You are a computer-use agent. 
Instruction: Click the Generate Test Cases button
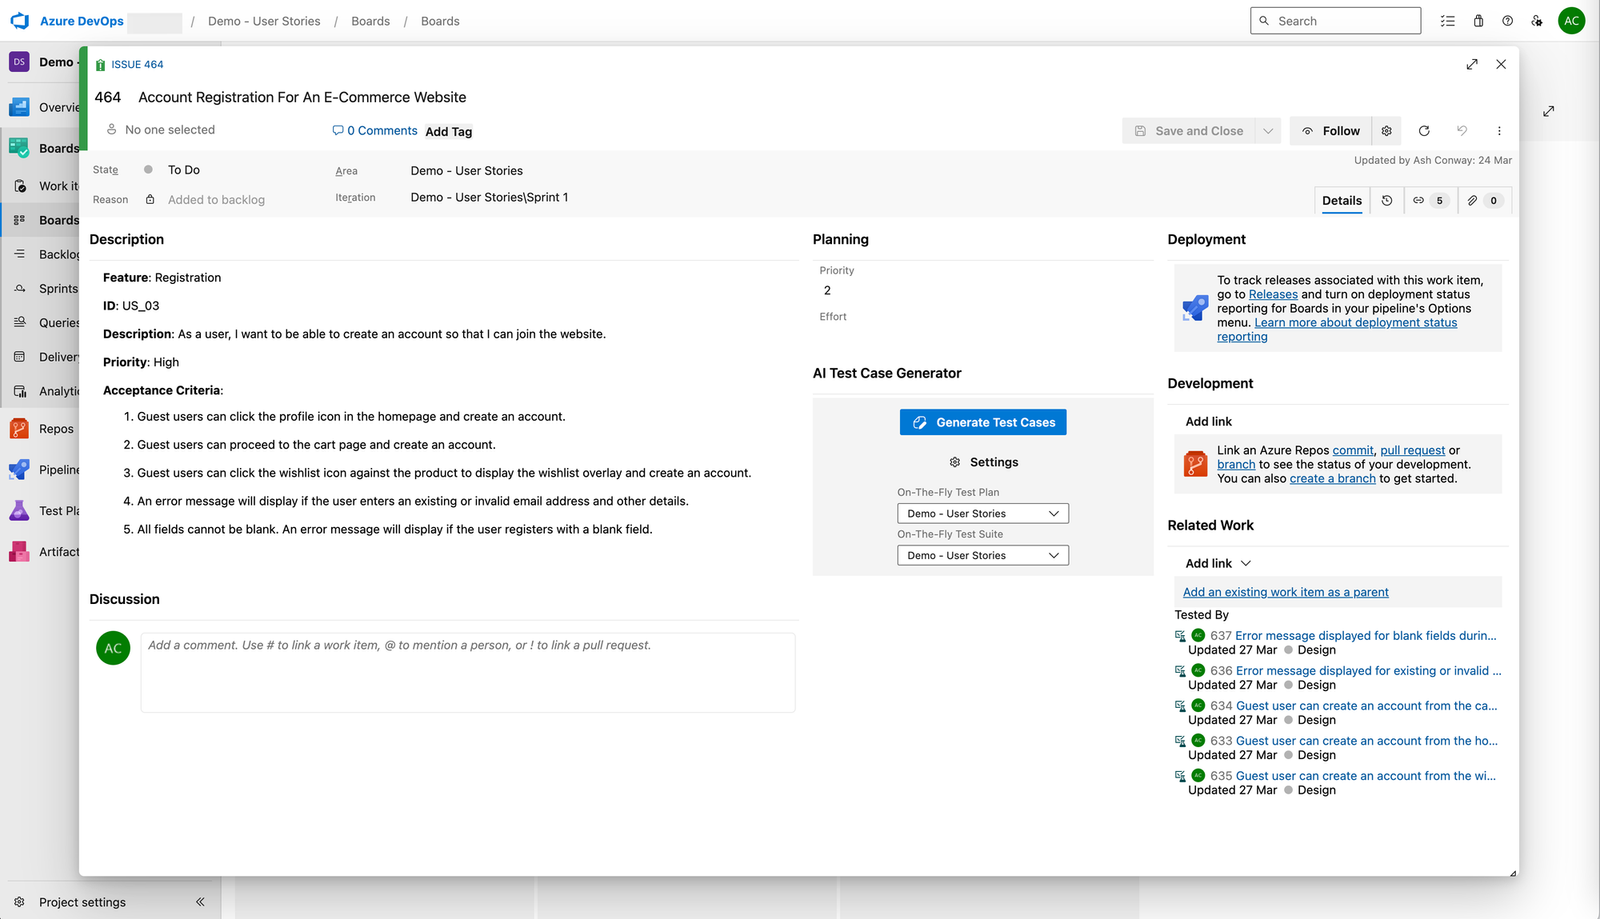[982, 422]
